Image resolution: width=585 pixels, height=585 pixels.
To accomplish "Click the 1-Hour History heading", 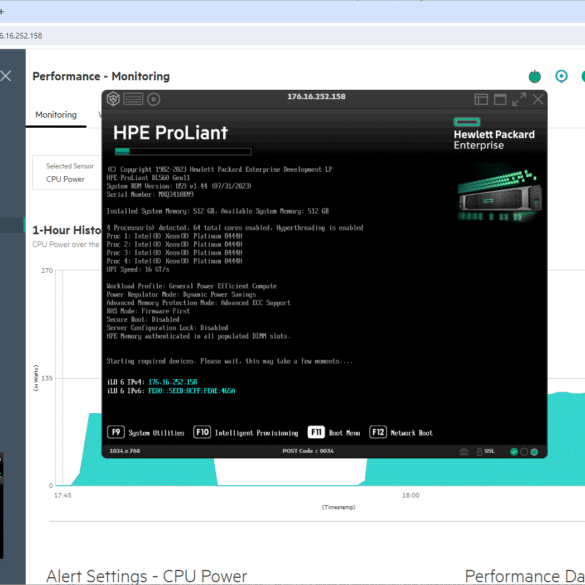I will pos(67,230).
